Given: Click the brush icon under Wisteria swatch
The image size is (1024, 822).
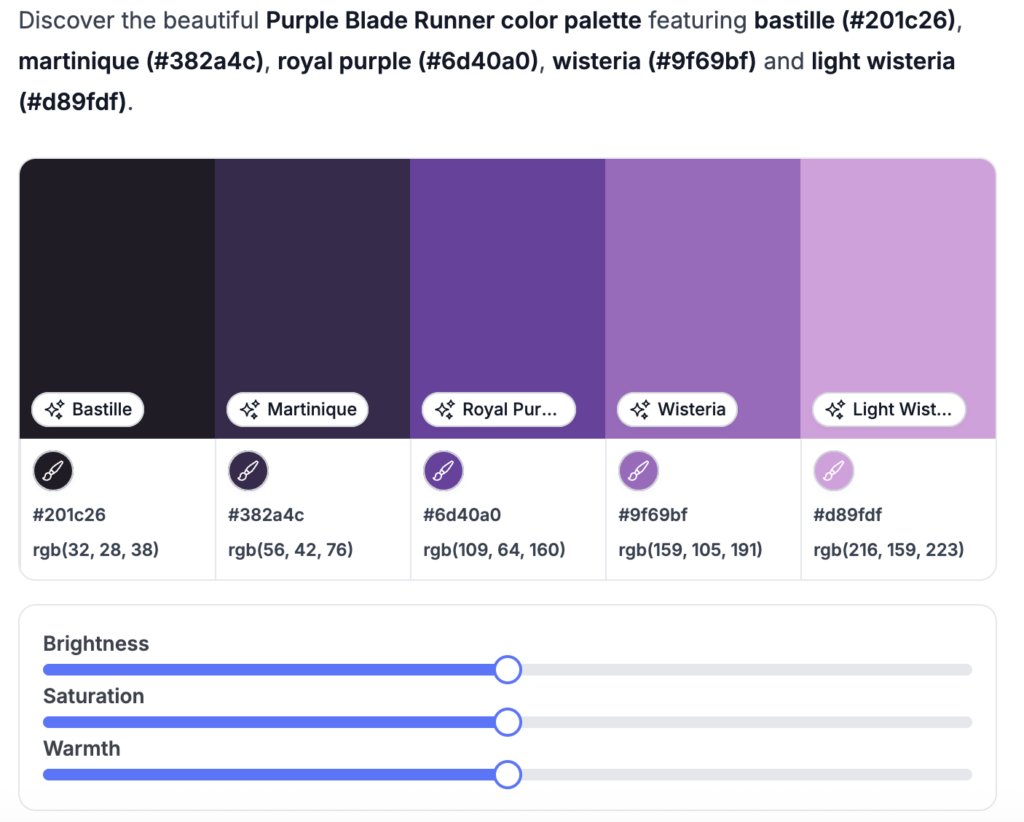Looking at the screenshot, I should 638,471.
